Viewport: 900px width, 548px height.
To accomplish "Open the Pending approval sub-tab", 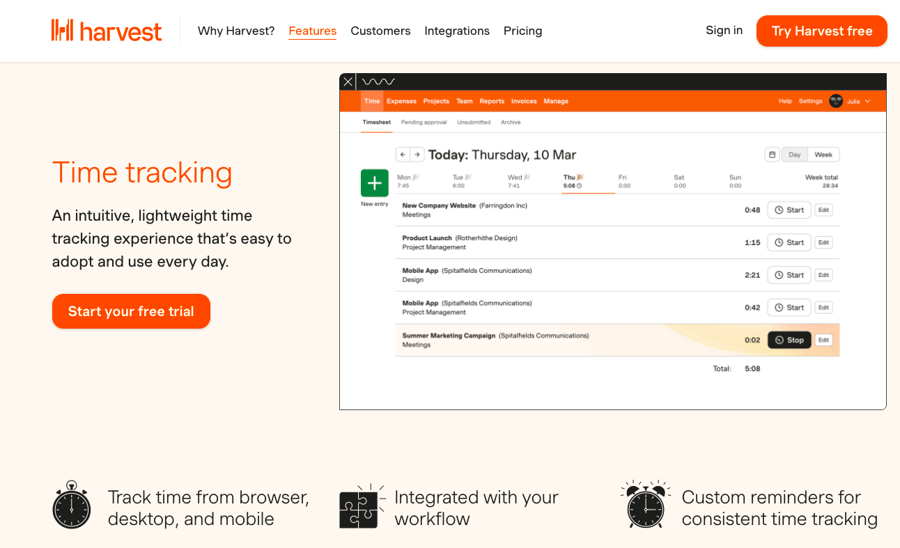I will pyautogui.click(x=424, y=122).
